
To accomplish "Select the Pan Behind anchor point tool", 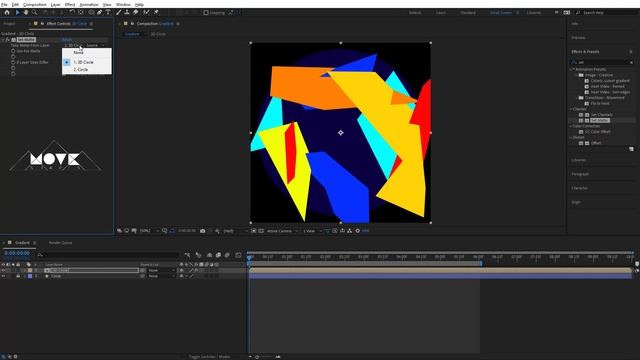I will point(81,13).
